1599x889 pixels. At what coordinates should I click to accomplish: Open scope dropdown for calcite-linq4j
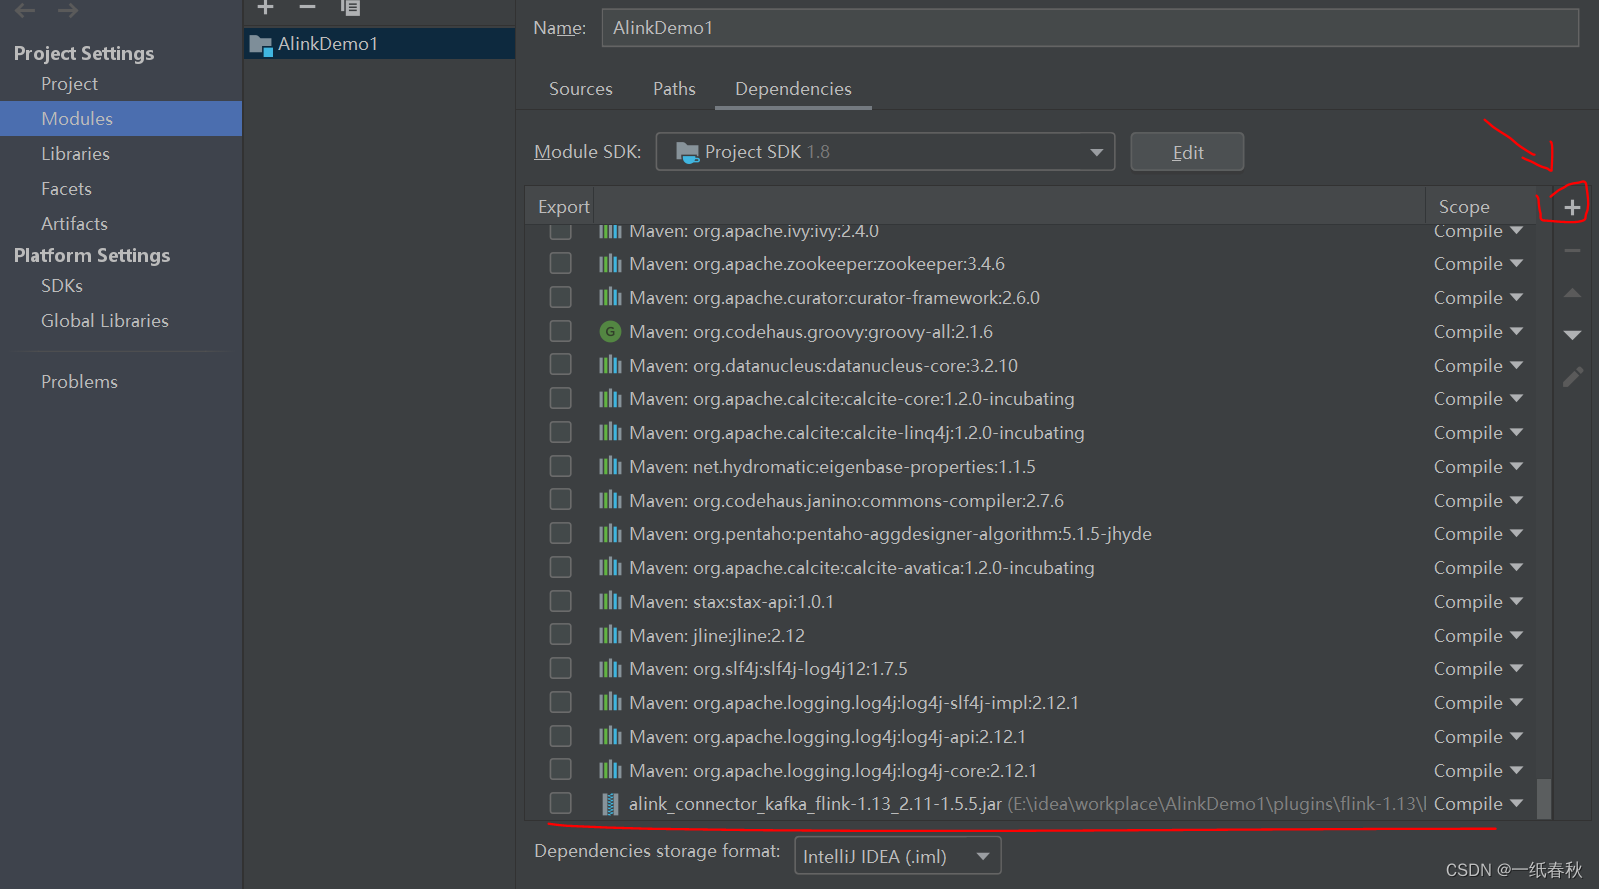1478,433
